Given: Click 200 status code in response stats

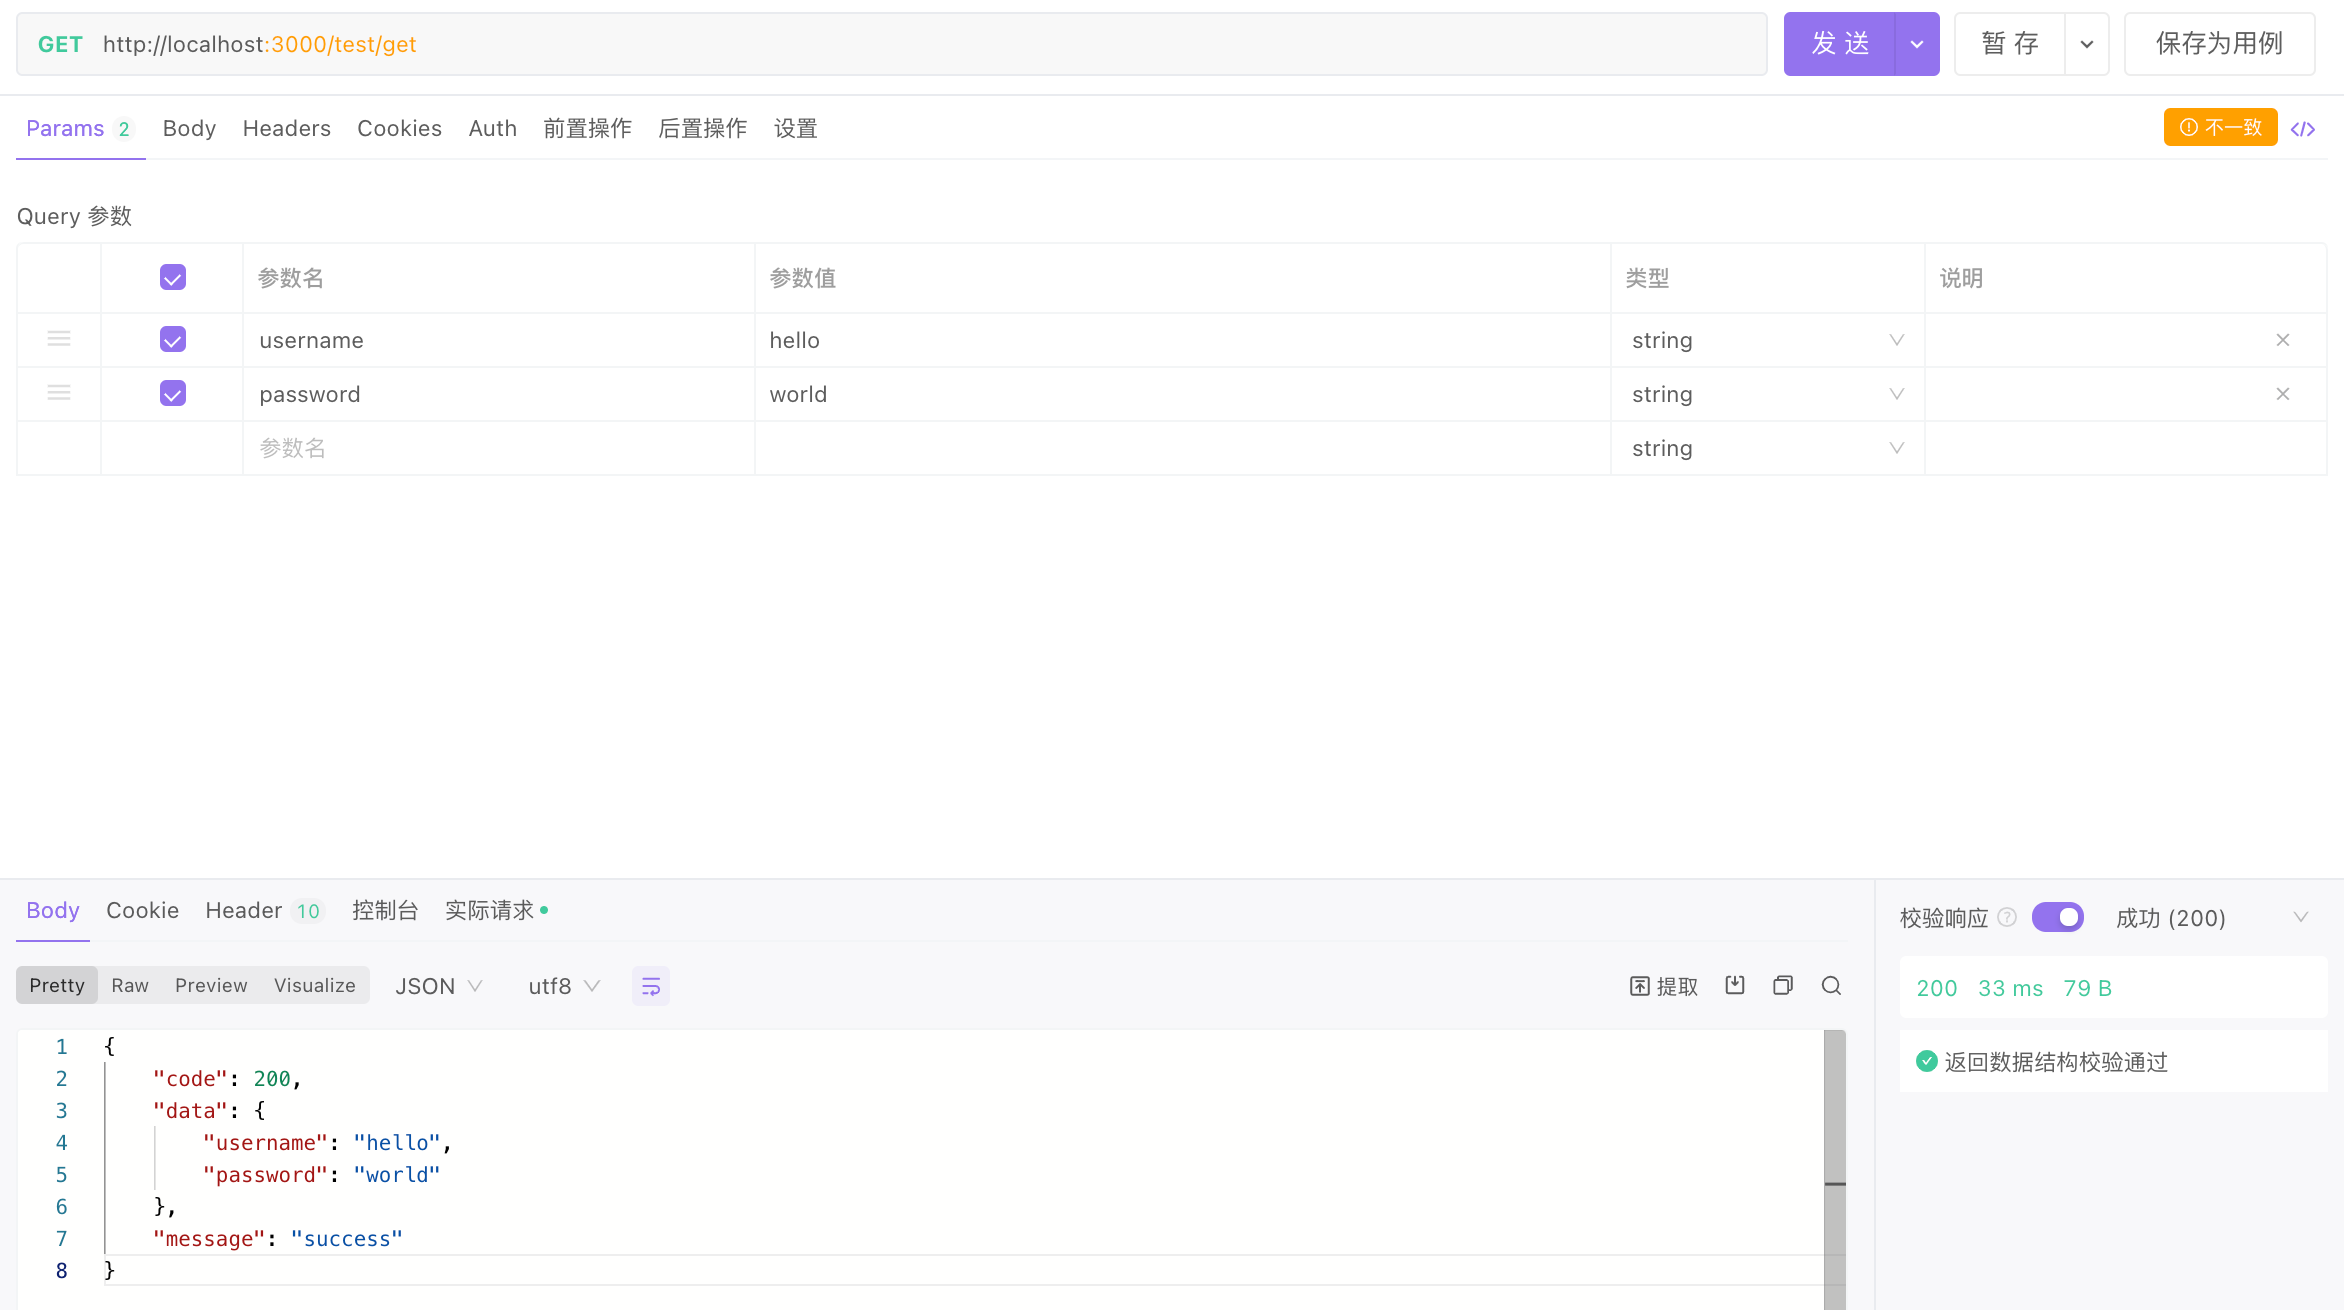Looking at the screenshot, I should (x=1937, y=988).
